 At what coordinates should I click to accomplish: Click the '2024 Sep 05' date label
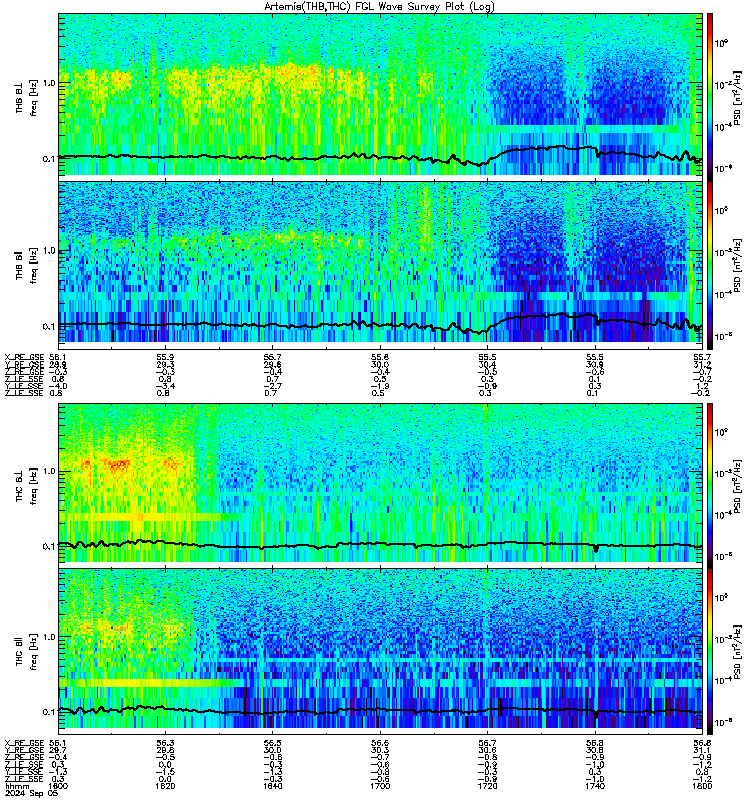pyautogui.click(x=31, y=793)
